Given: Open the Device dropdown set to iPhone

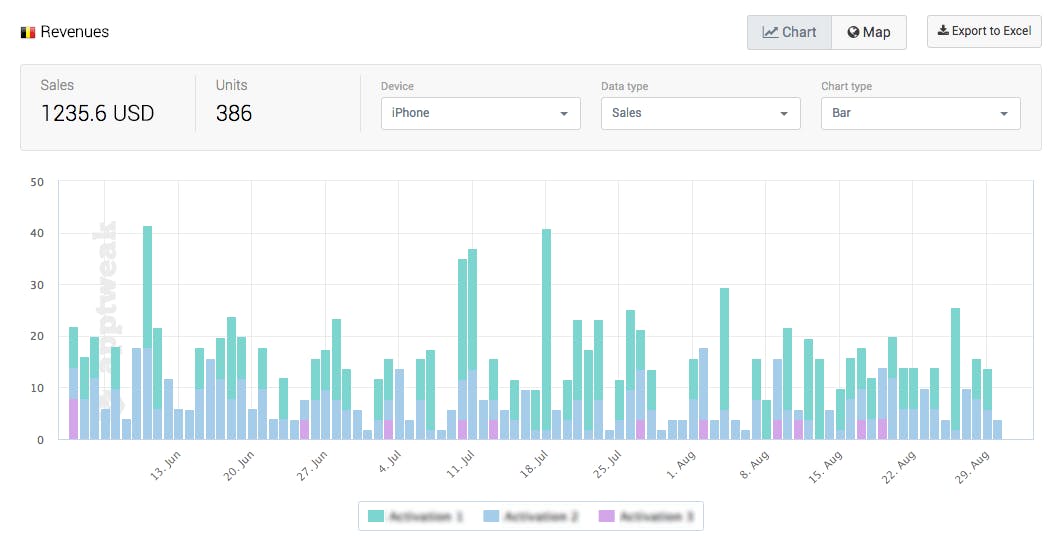Looking at the screenshot, I should click(x=480, y=113).
